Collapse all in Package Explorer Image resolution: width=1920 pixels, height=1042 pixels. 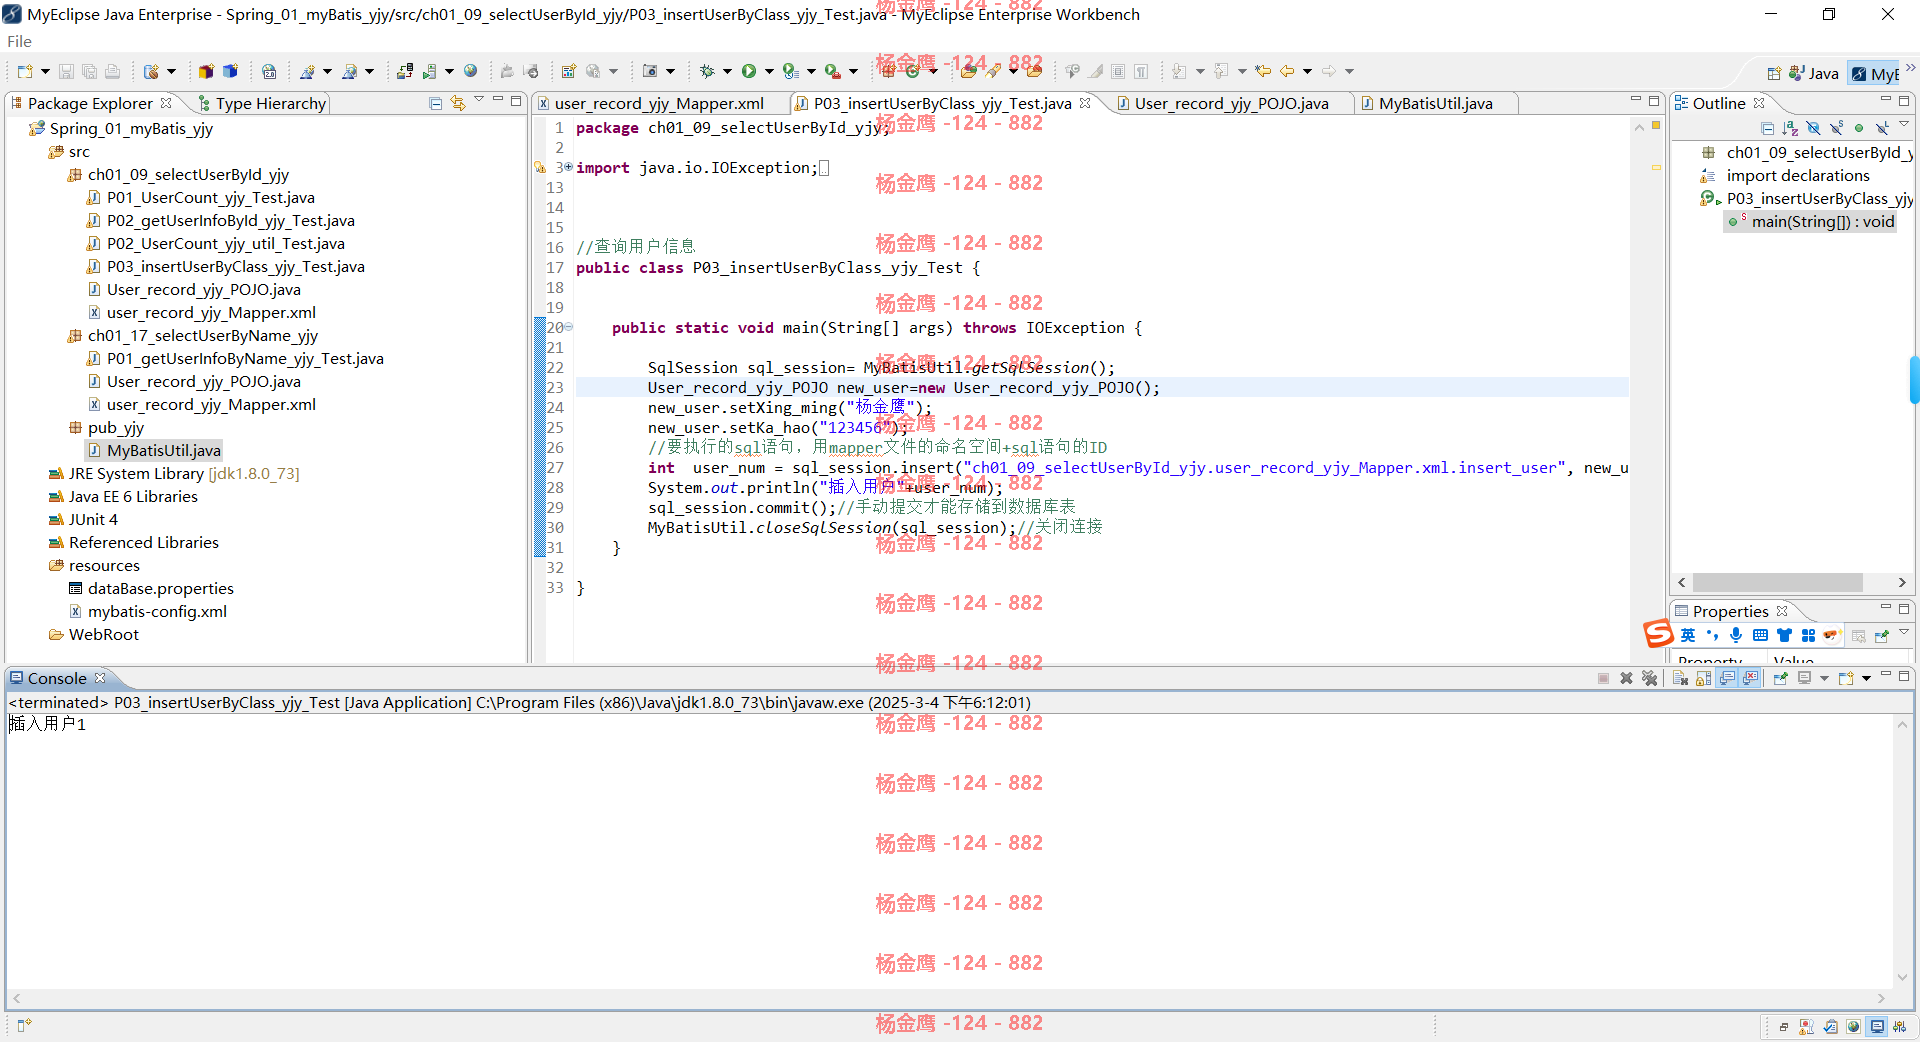[436, 103]
